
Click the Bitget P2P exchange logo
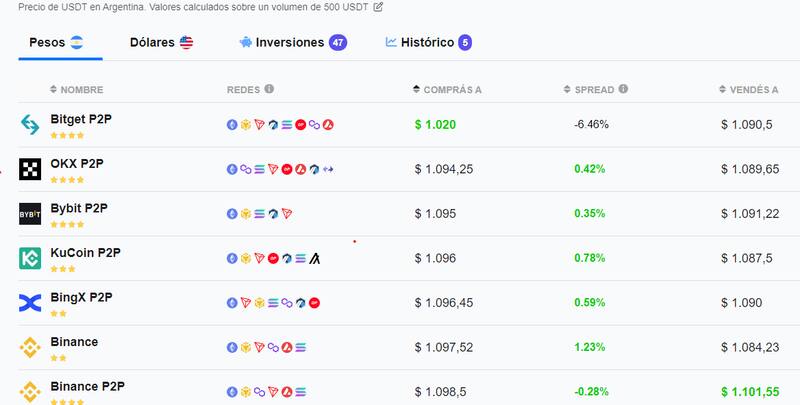pyautogui.click(x=30, y=124)
